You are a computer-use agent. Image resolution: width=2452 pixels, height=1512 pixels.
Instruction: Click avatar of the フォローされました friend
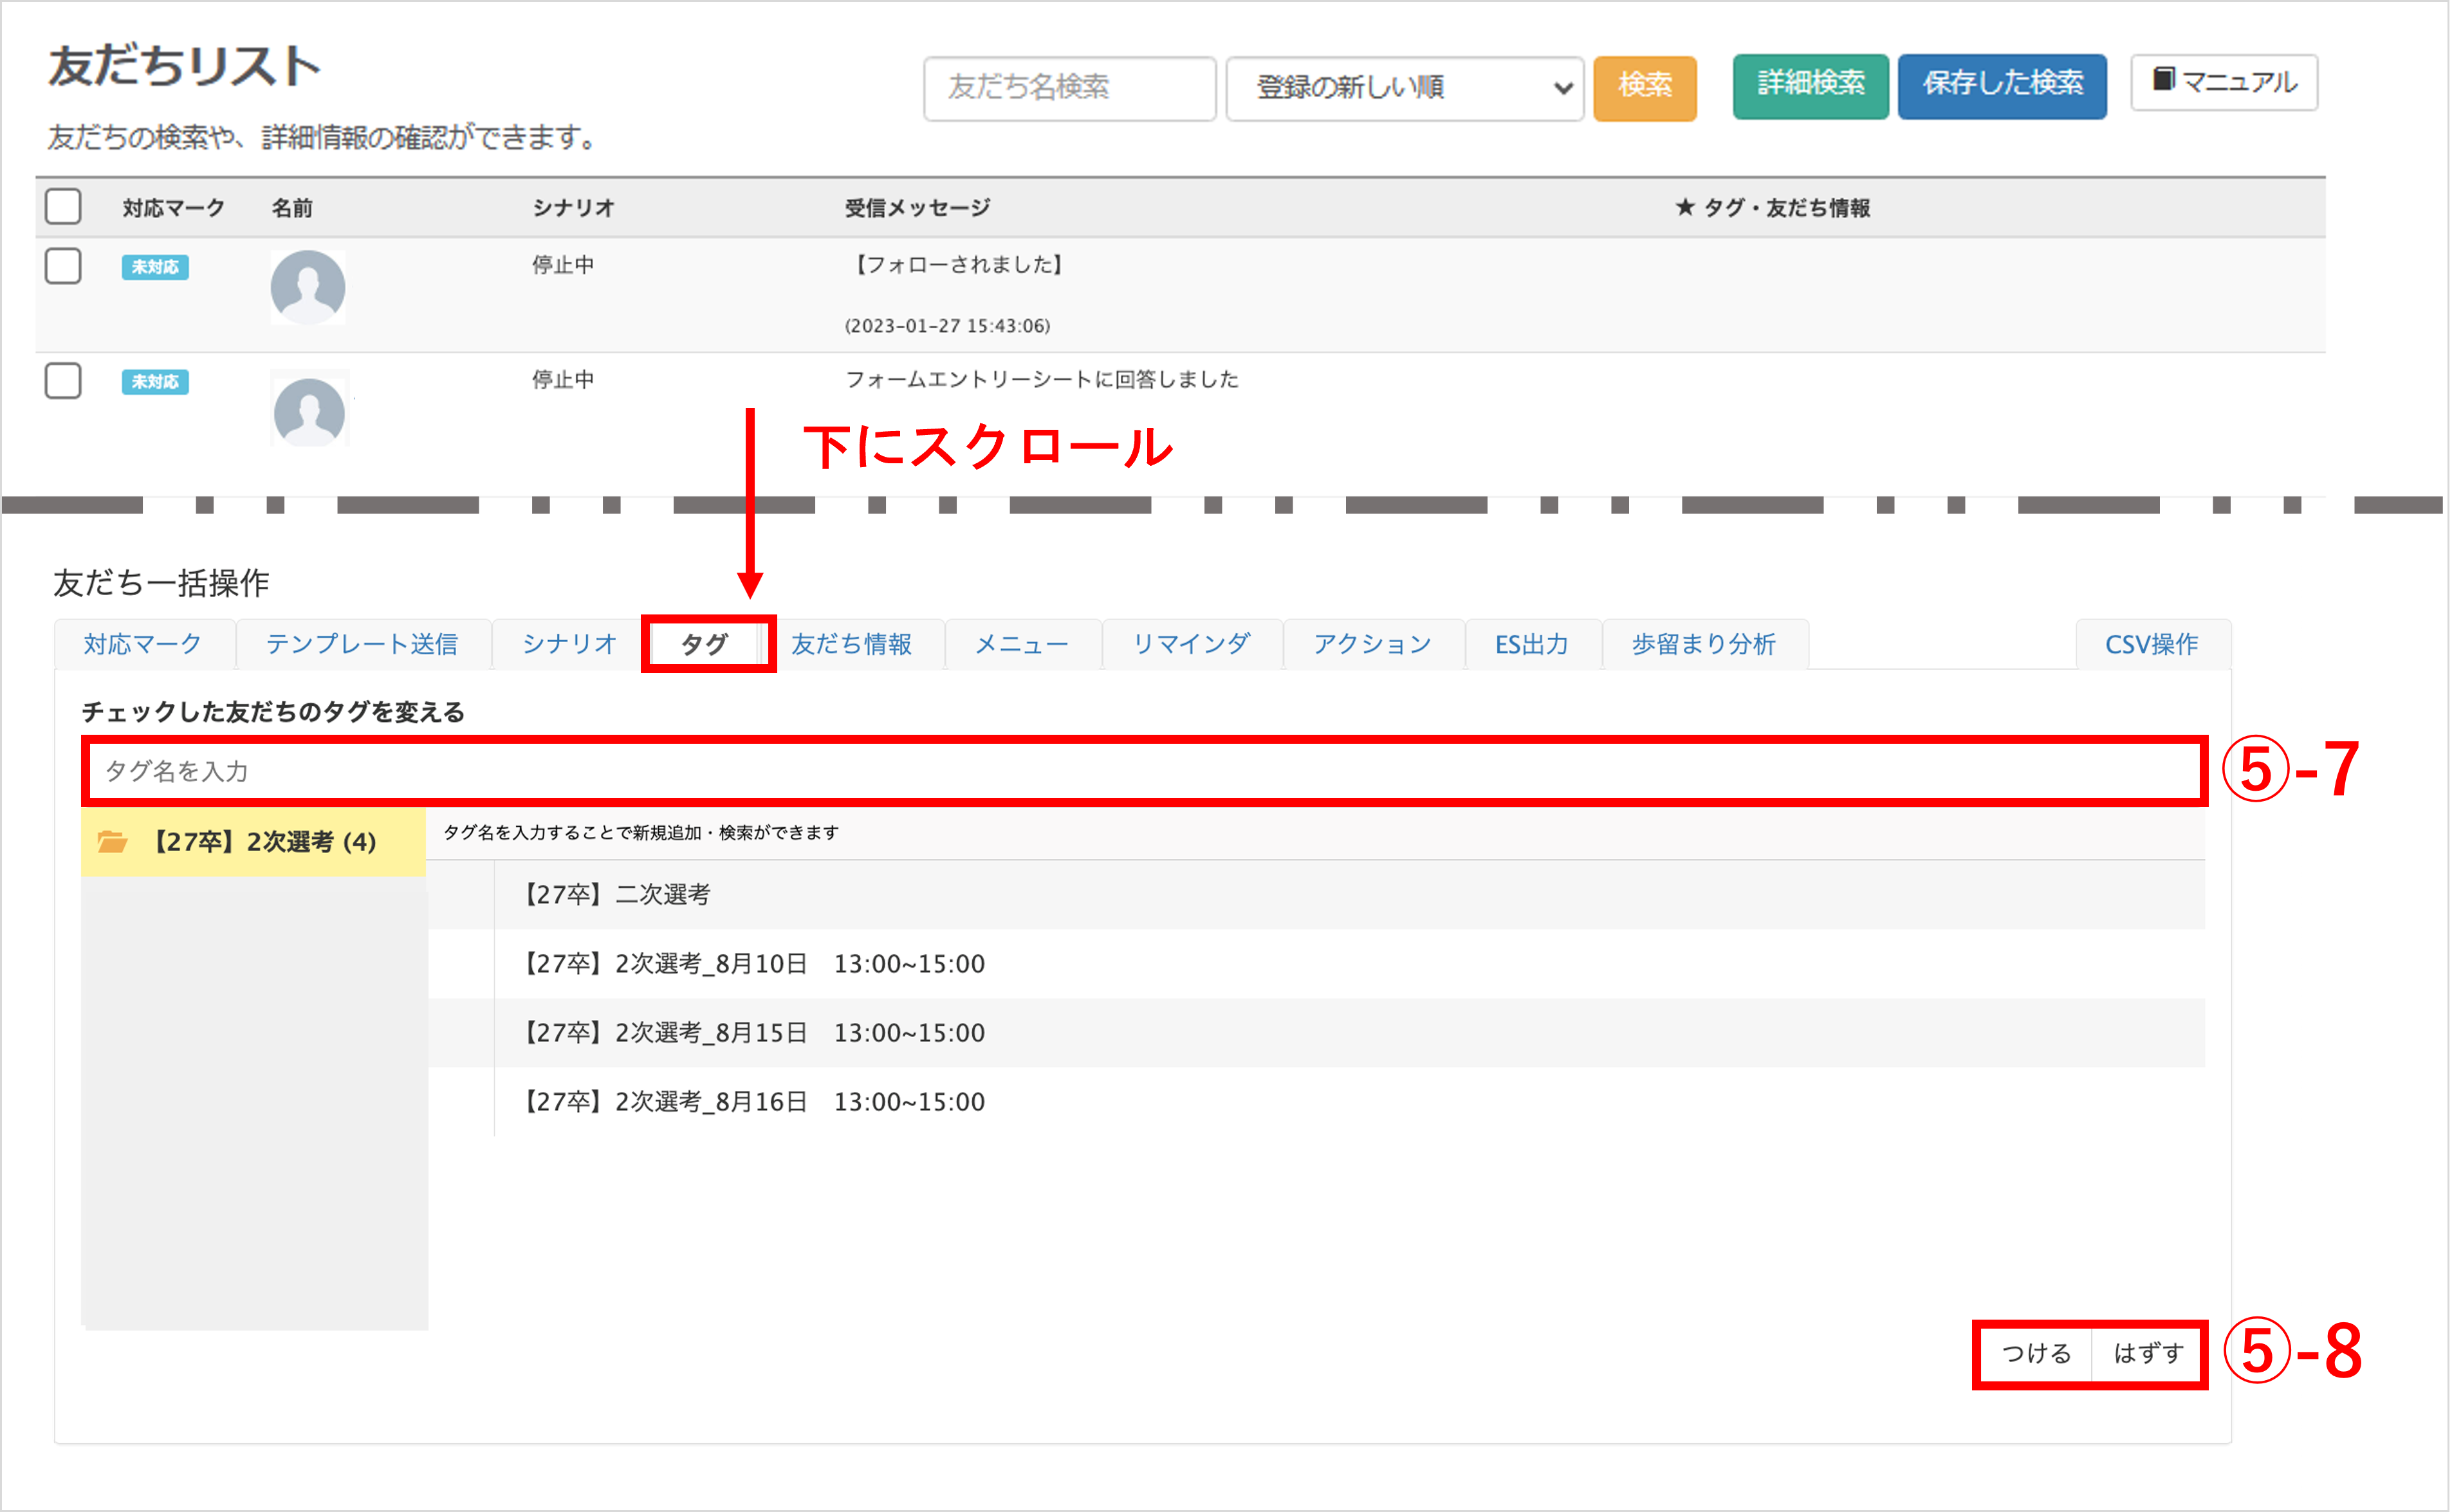(308, 287)
